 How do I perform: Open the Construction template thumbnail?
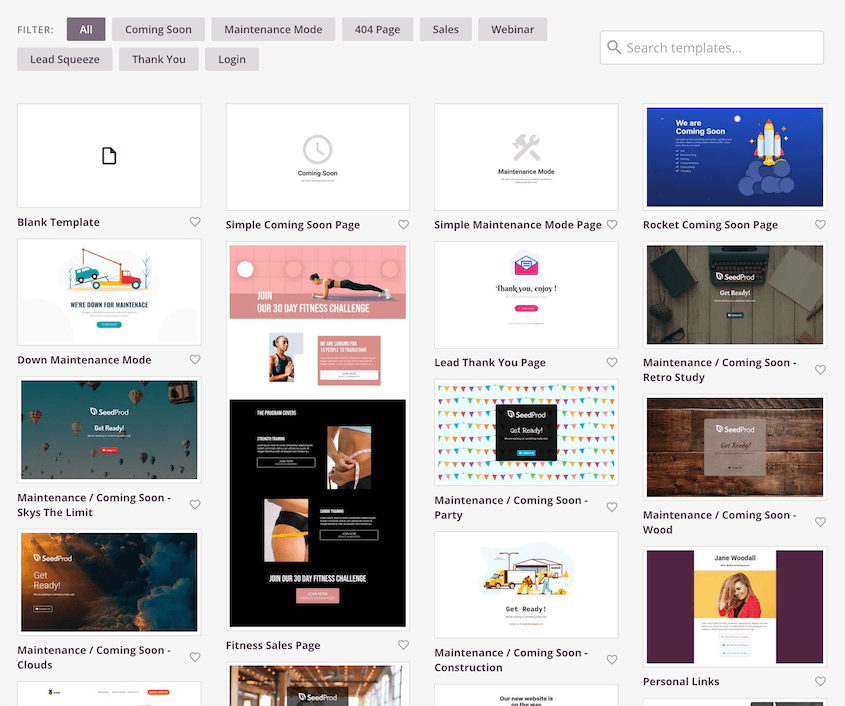[x=526, y=585]
